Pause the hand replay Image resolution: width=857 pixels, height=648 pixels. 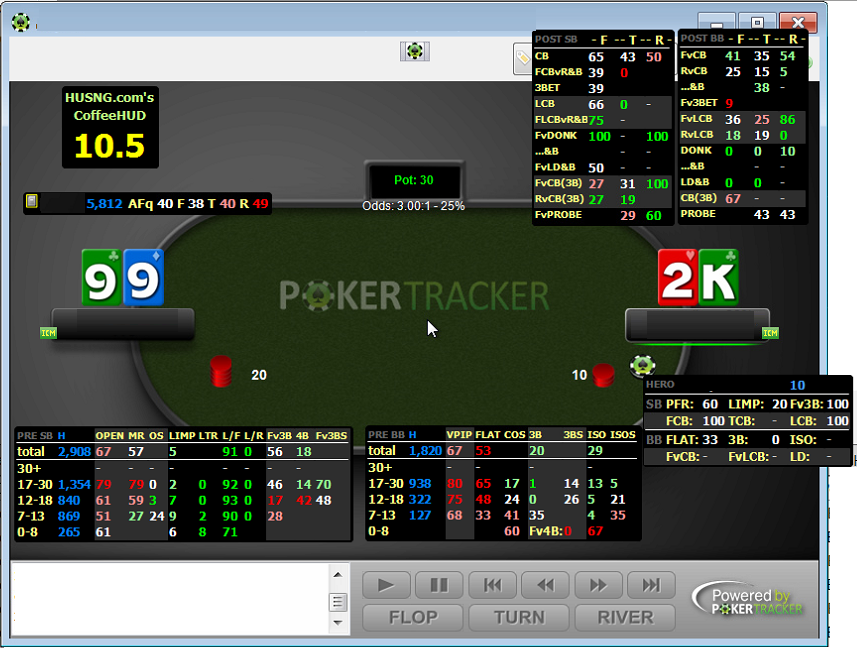tap(439, 585)
